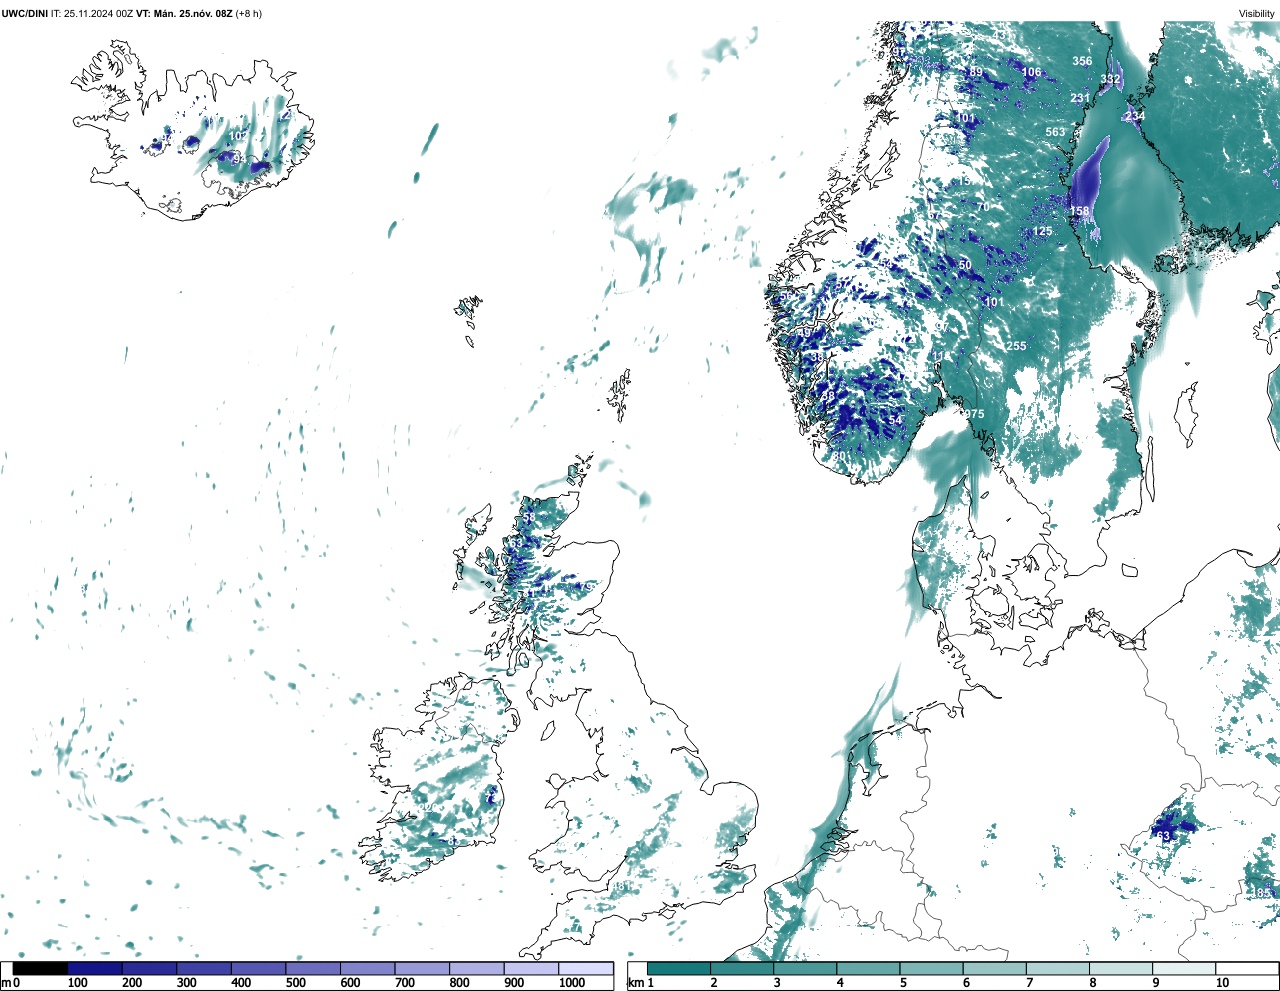Click the 'VT: Mán. 25.nóv. 08Z' valid time

click(x=184, y=14)
